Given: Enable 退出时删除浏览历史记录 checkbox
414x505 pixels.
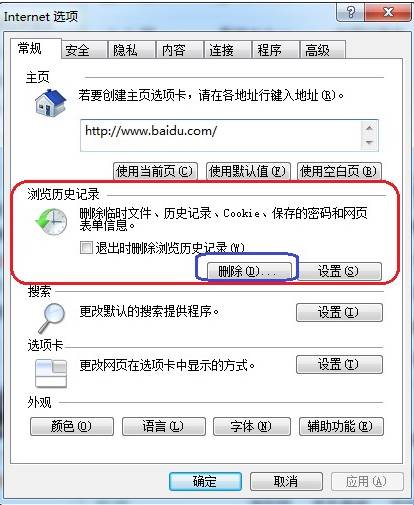Looking at the screenshot, I should 86,248.
